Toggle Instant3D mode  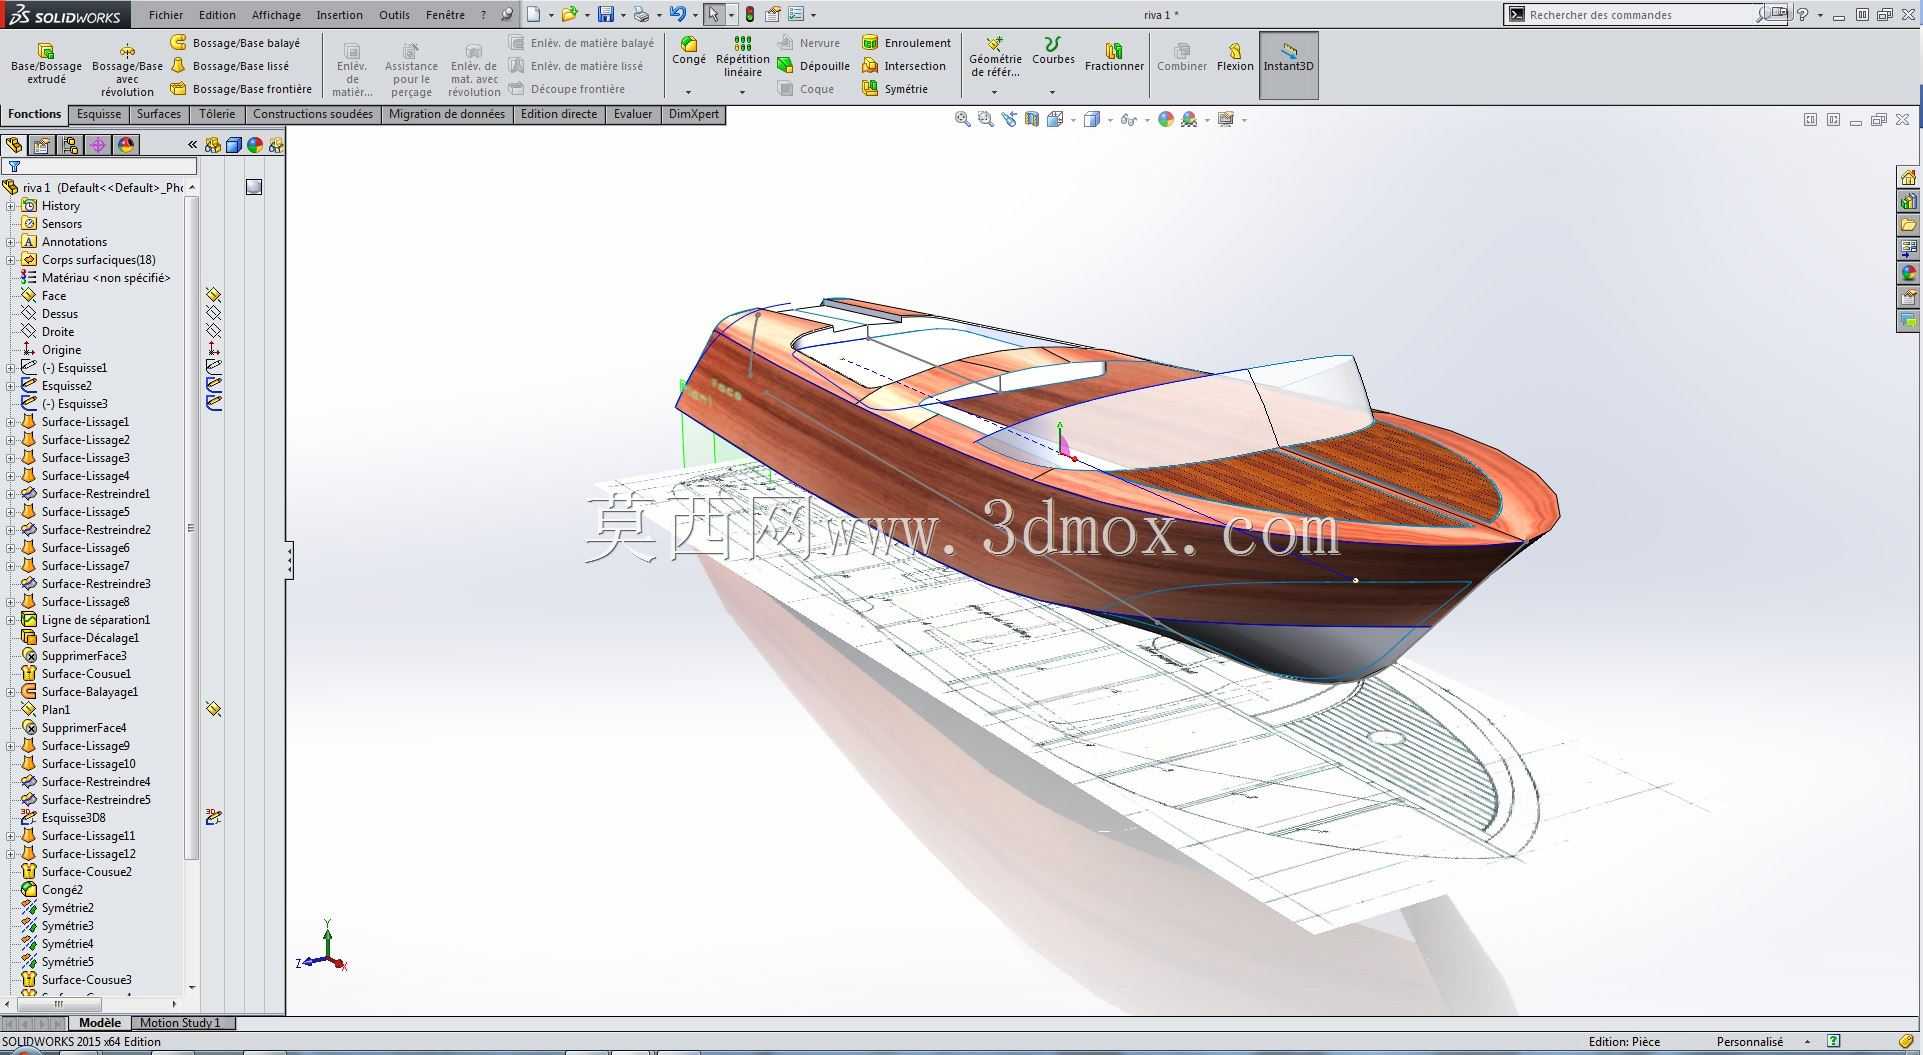pyautogui.click(x=1288, y=65)
